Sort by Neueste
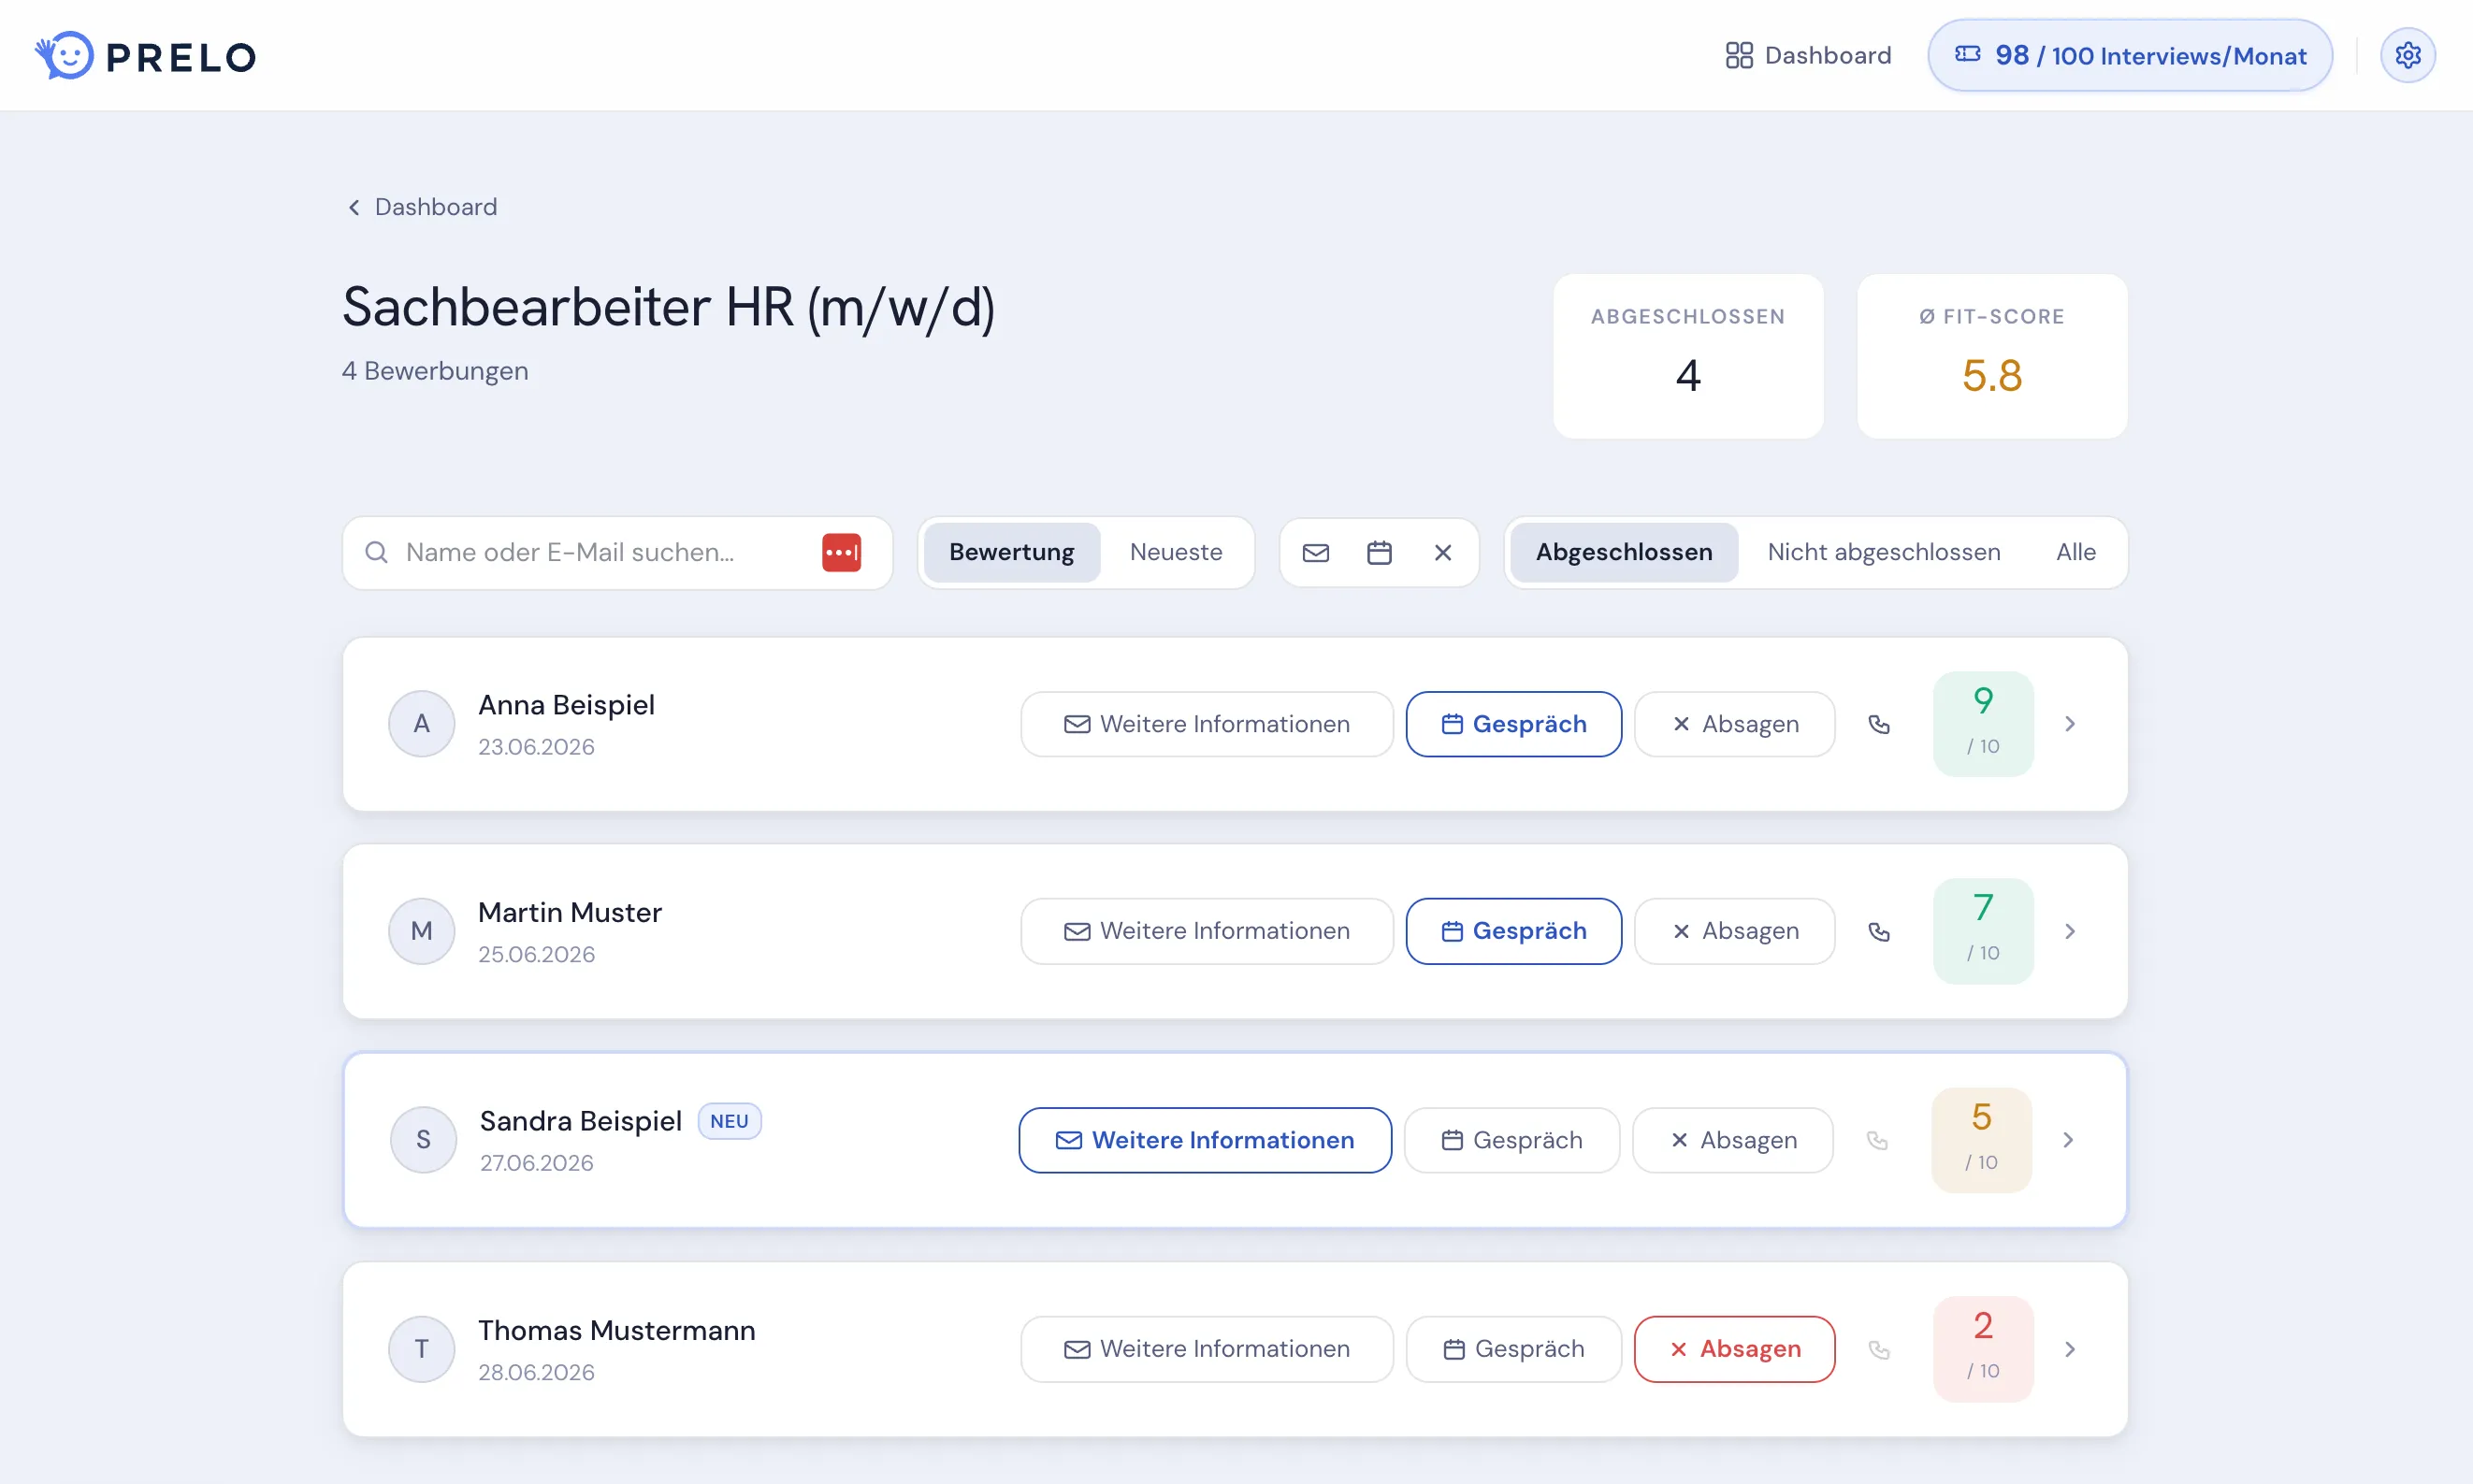 pyautogui.click(x=1176, y=552)
